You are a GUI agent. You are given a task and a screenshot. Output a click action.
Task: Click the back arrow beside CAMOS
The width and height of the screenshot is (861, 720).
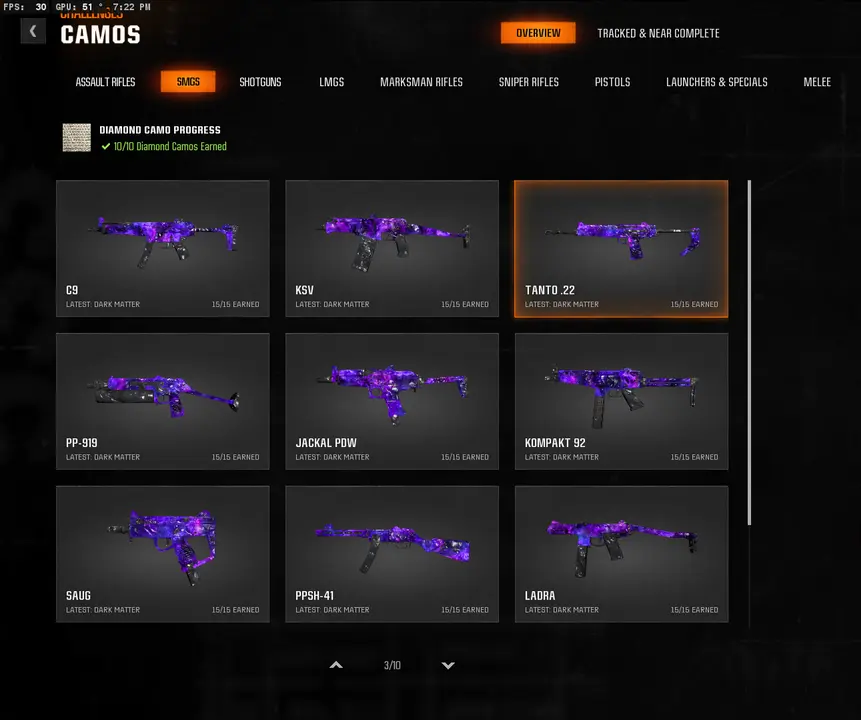point(33,31)
